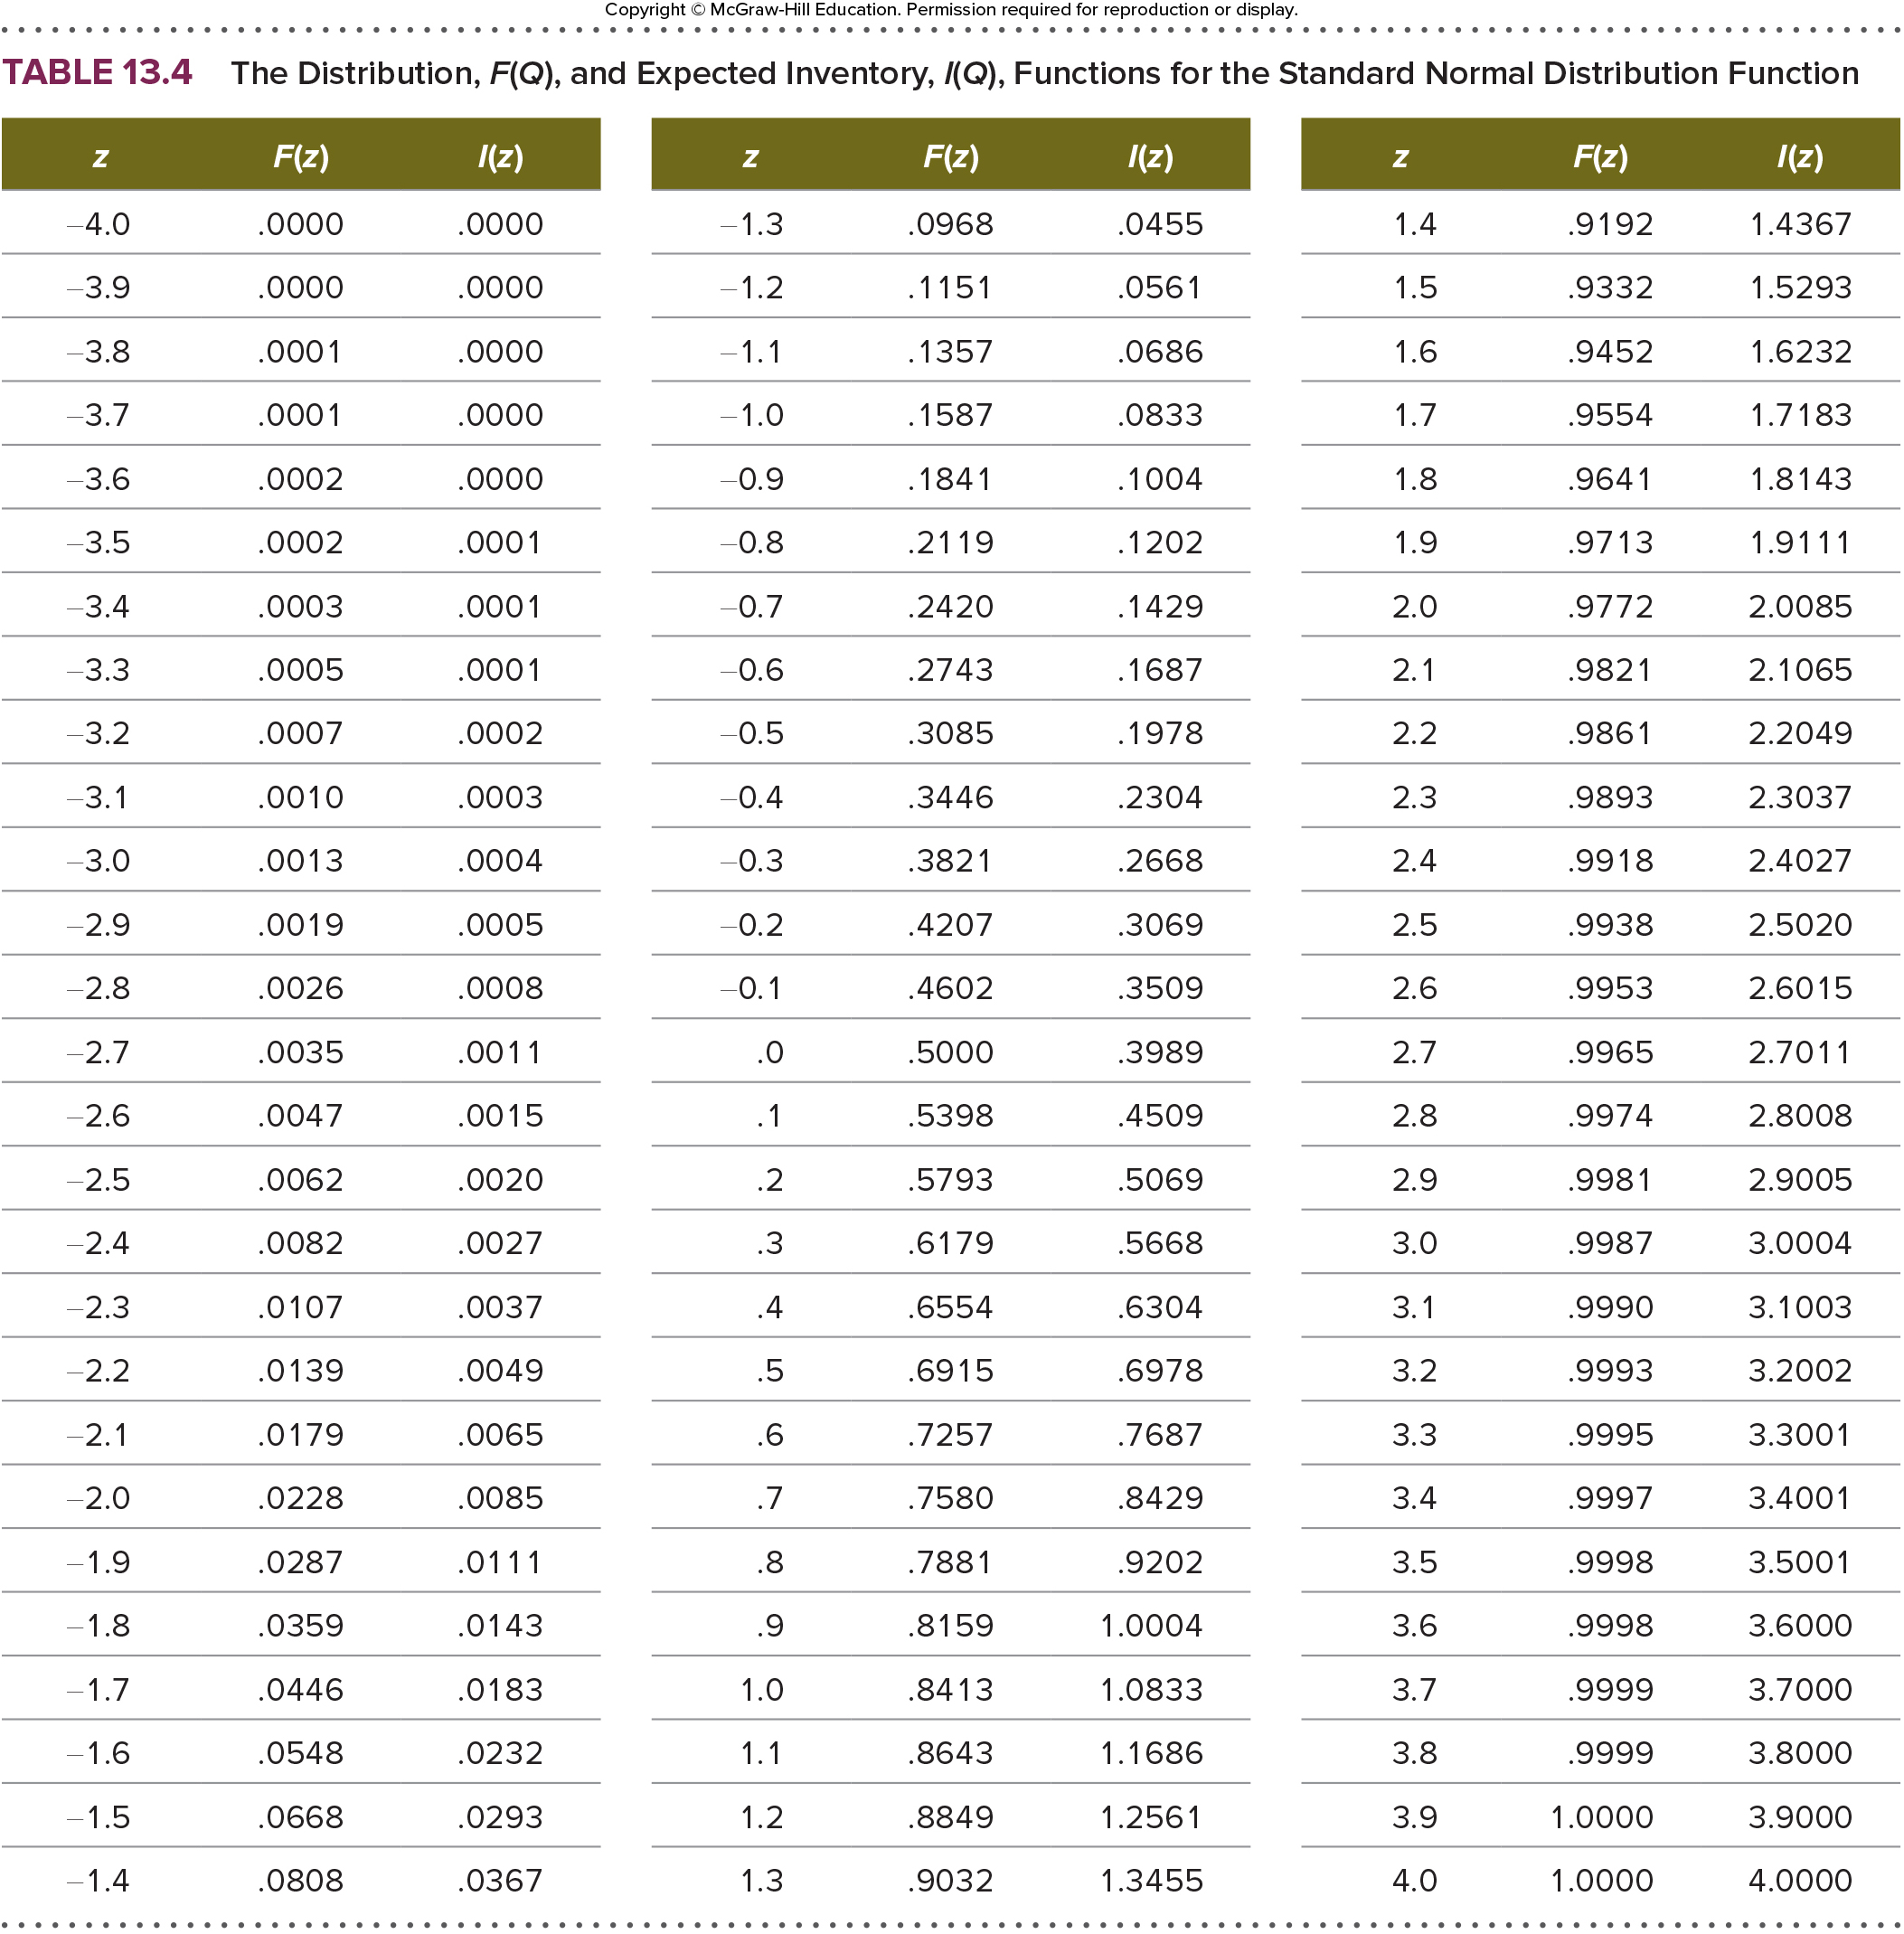Select the I(z) value .3069
The height and width of the screenshot is (1934, 1904).
pos(1160,925)
